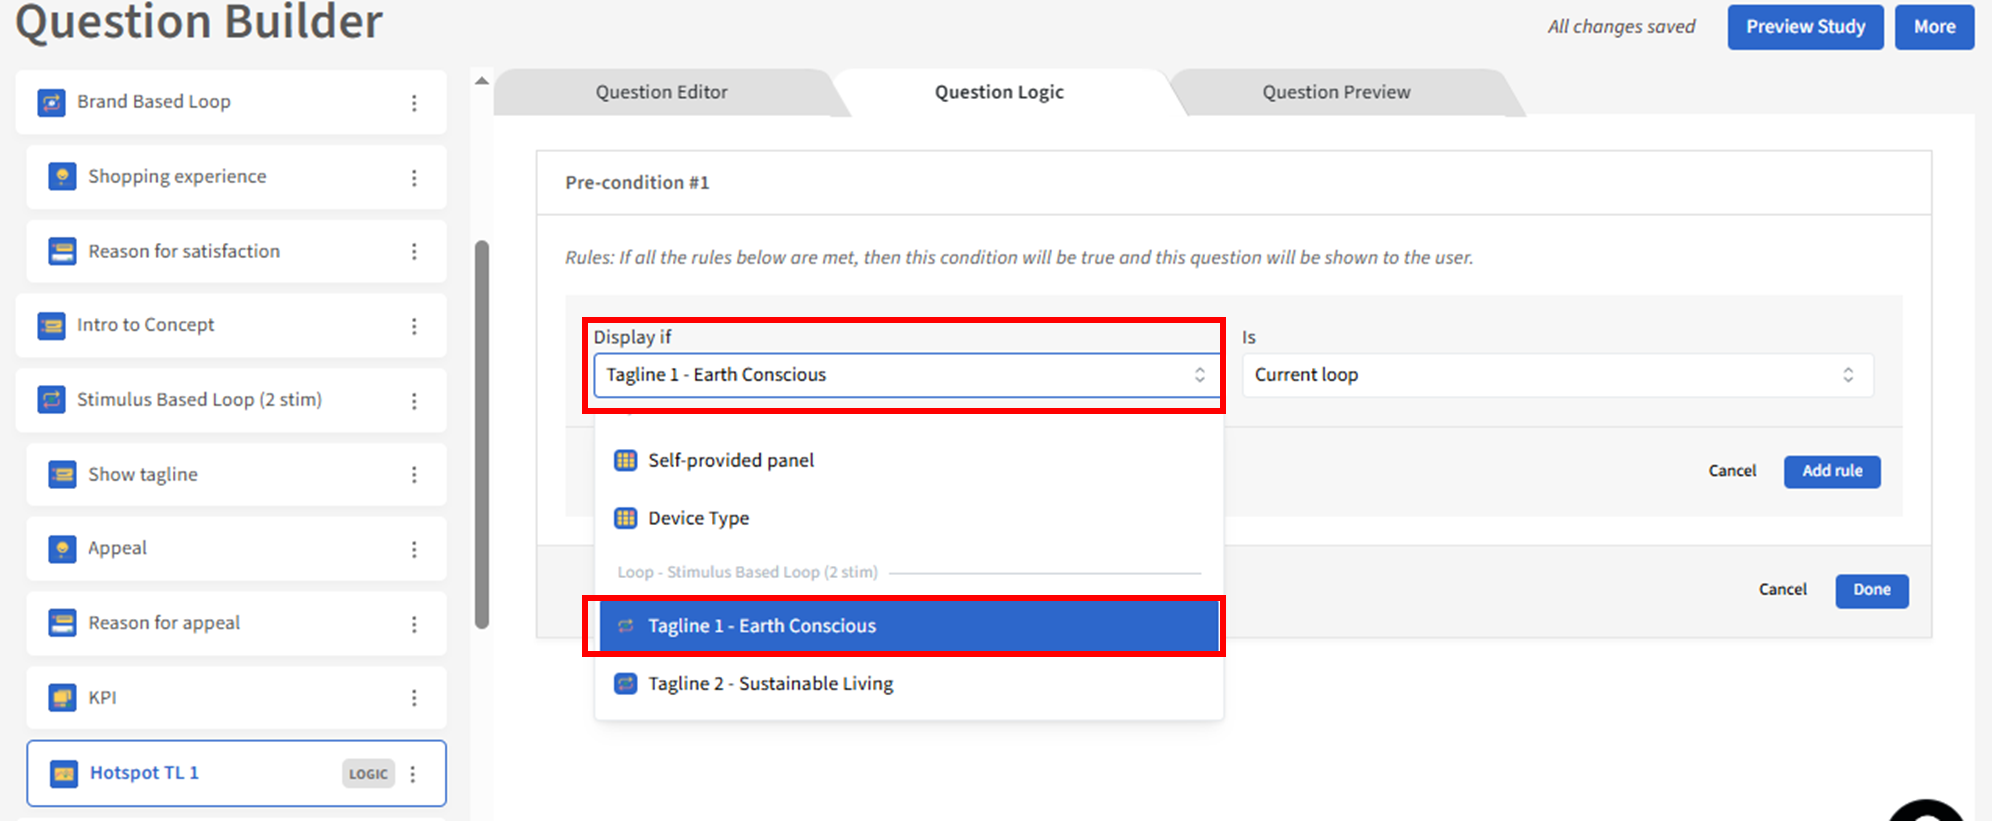Switch to the Question Preview tab
This screenshot has height=821, width=1992.
(1335, 92)
